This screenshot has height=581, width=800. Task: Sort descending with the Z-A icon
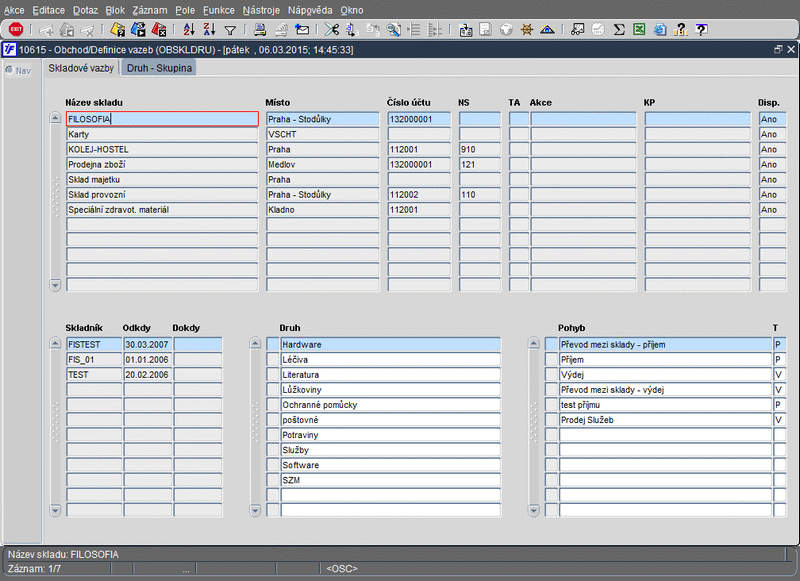click(209, 30)
